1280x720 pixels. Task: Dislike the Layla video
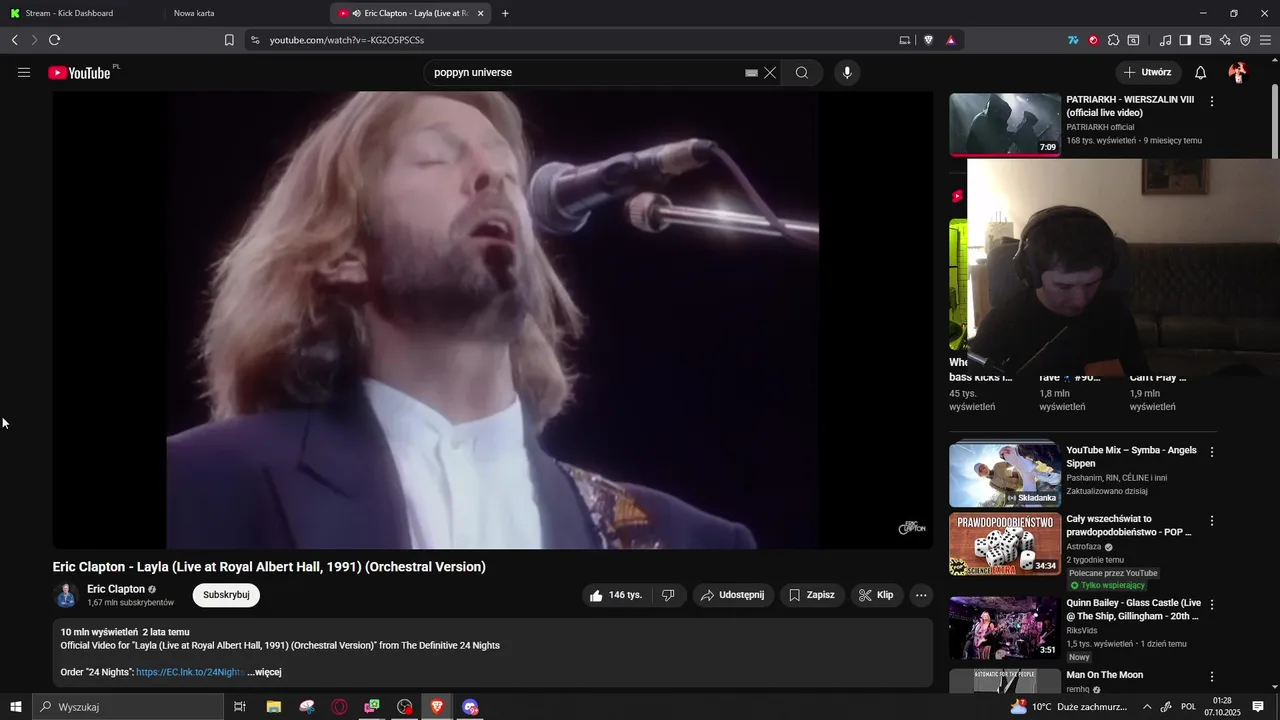point(668,595)
